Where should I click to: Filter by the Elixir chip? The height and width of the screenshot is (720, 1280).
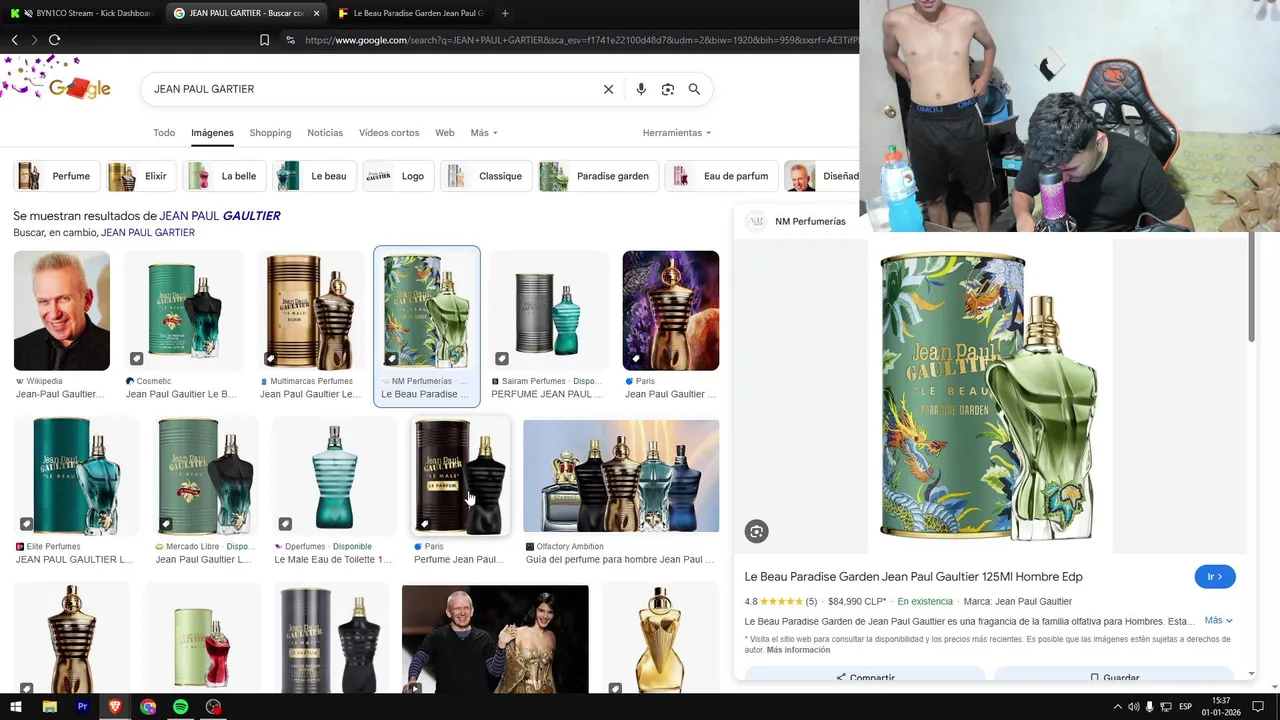141,176
